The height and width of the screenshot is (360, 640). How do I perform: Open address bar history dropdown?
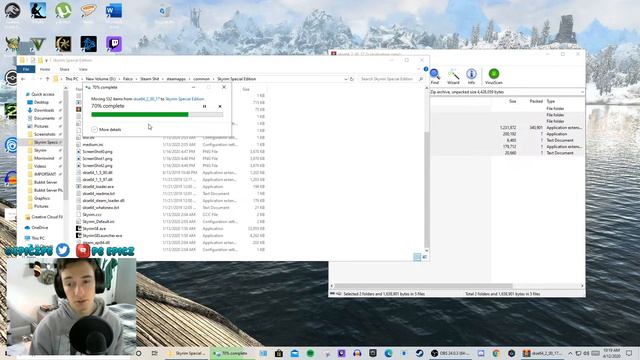(x=345, y=79)
